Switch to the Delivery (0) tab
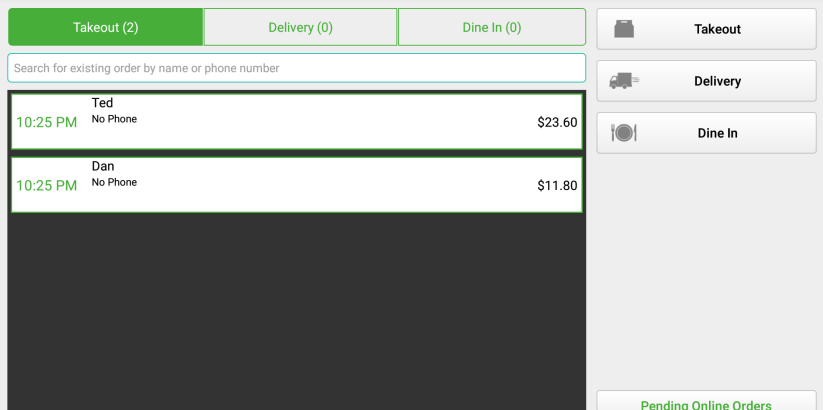The width and height of the screenshot is (823, 410). (x=300, y=27)
